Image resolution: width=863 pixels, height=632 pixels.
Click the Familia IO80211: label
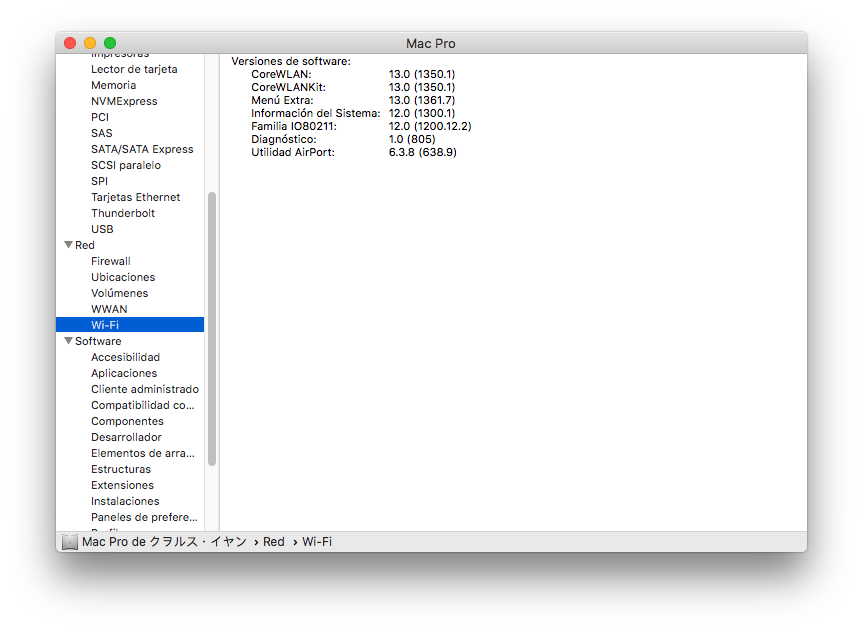point(294,126)
